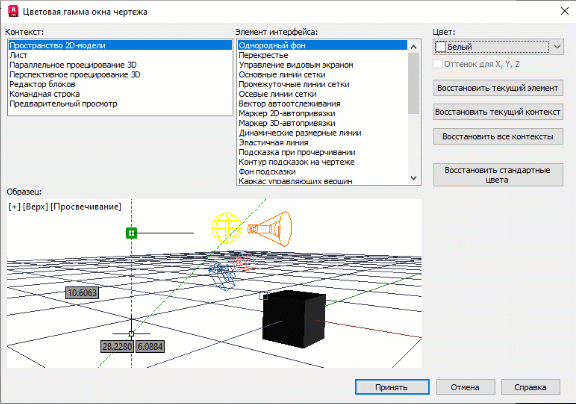This screenshot has height=404, width=576.
Task: Select element 'Динамические размерные линии'
Action: click(322, 133)
